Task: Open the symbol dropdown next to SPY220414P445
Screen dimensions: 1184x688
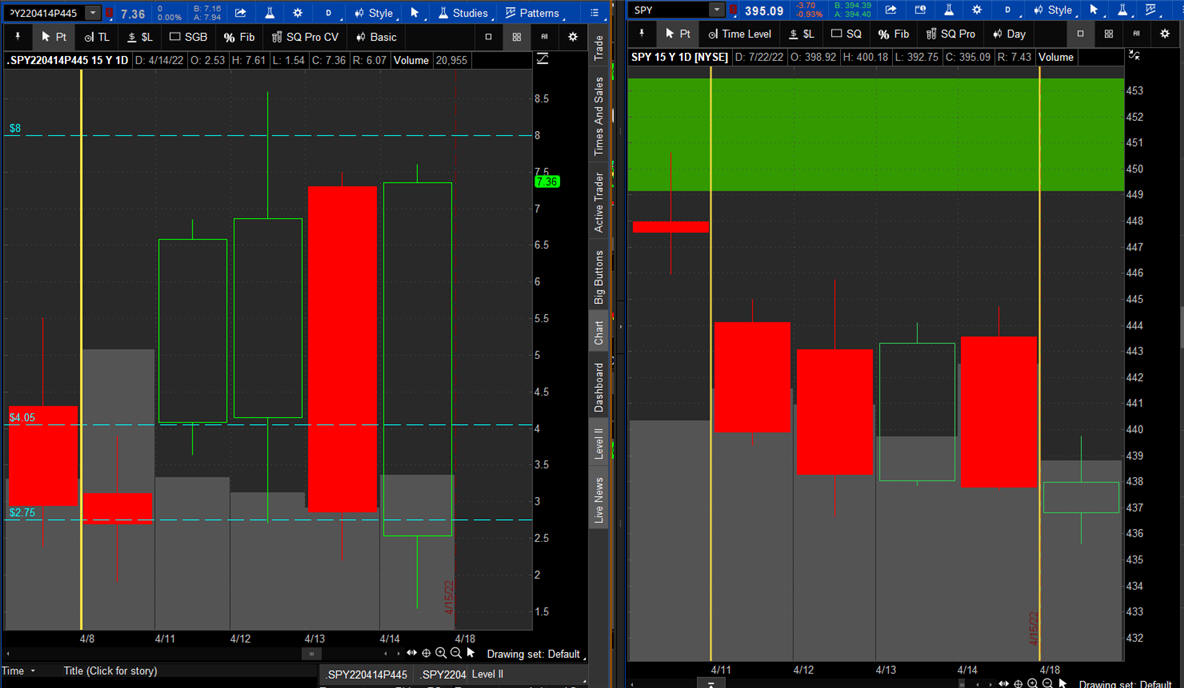Action: click(x=93, y=13)
